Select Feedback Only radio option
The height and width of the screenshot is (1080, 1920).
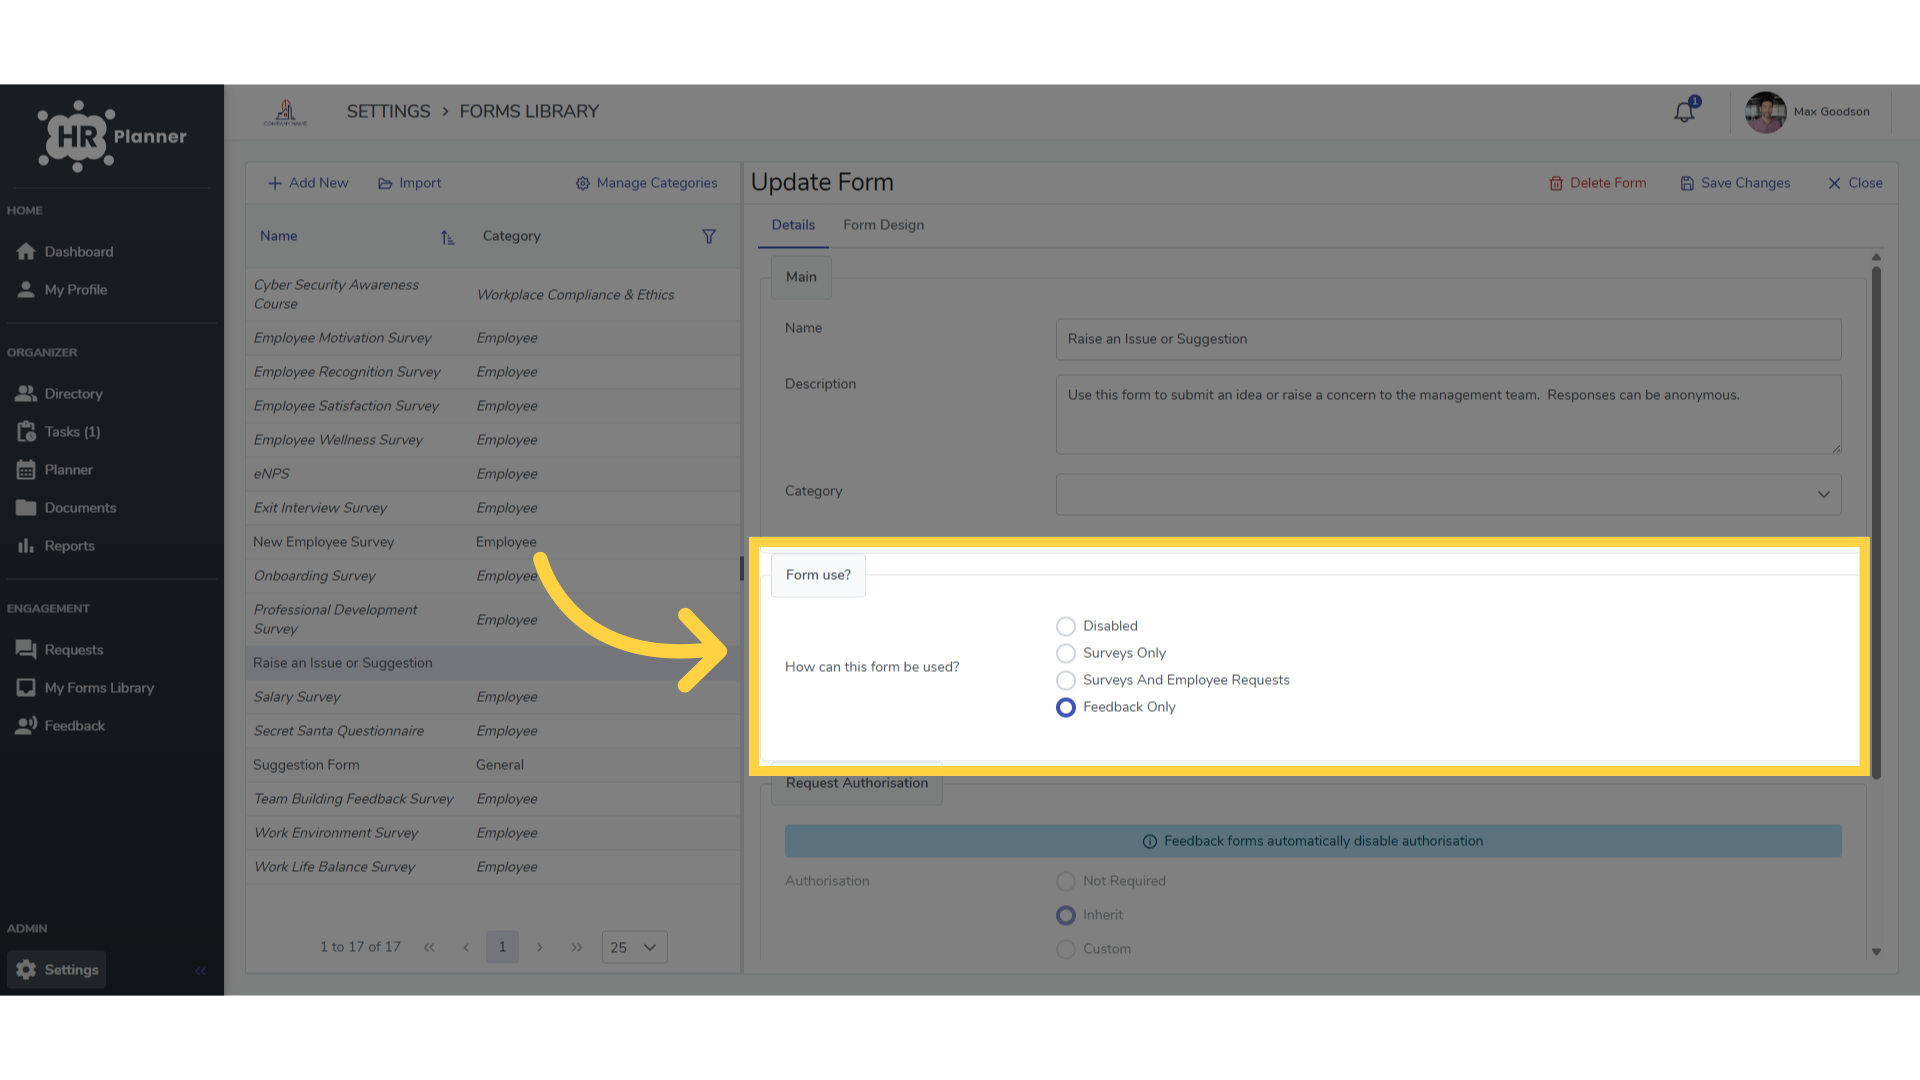(x=1066, y=707)
